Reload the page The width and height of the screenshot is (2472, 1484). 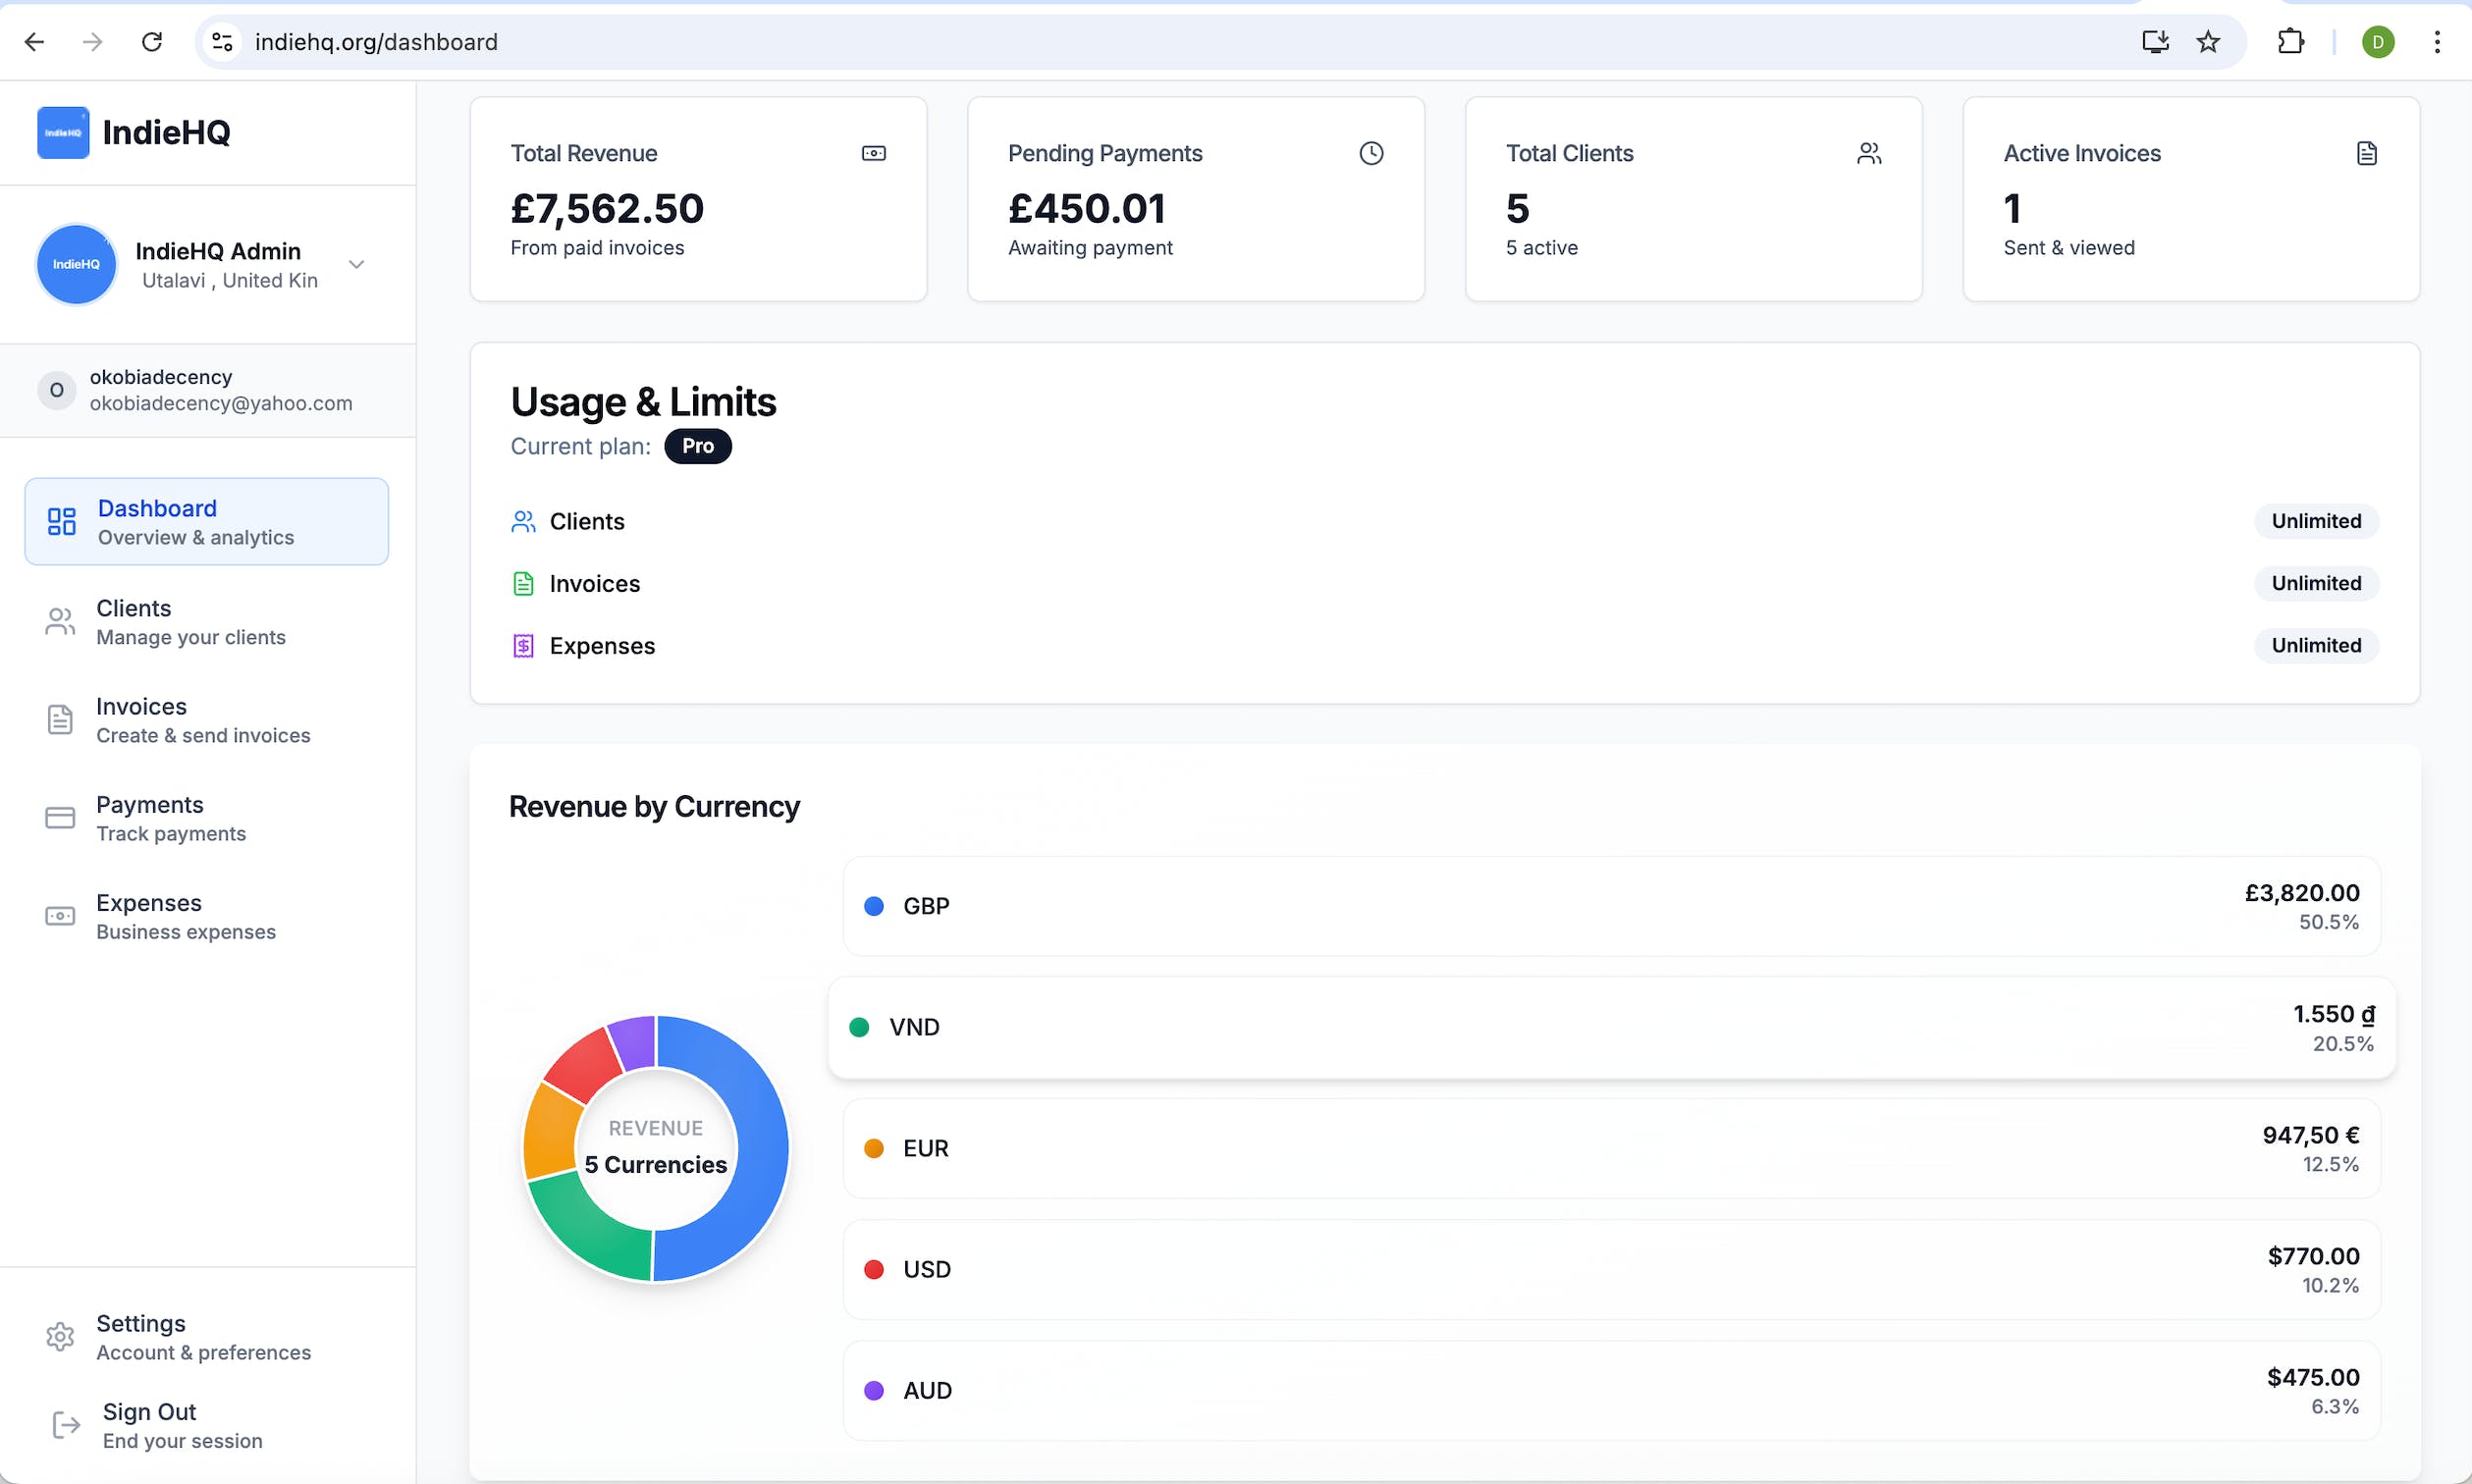pyautogui.click(x=152, y=42)
